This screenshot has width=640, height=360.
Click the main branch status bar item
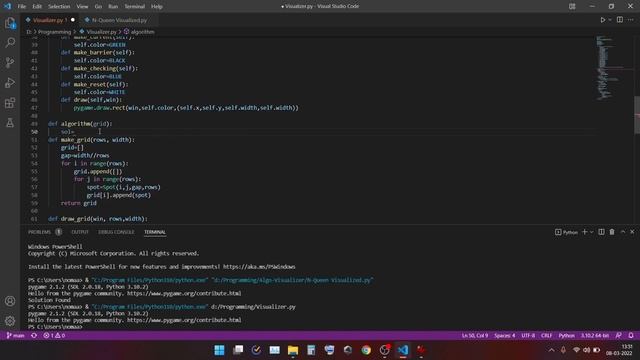(16, 336)
